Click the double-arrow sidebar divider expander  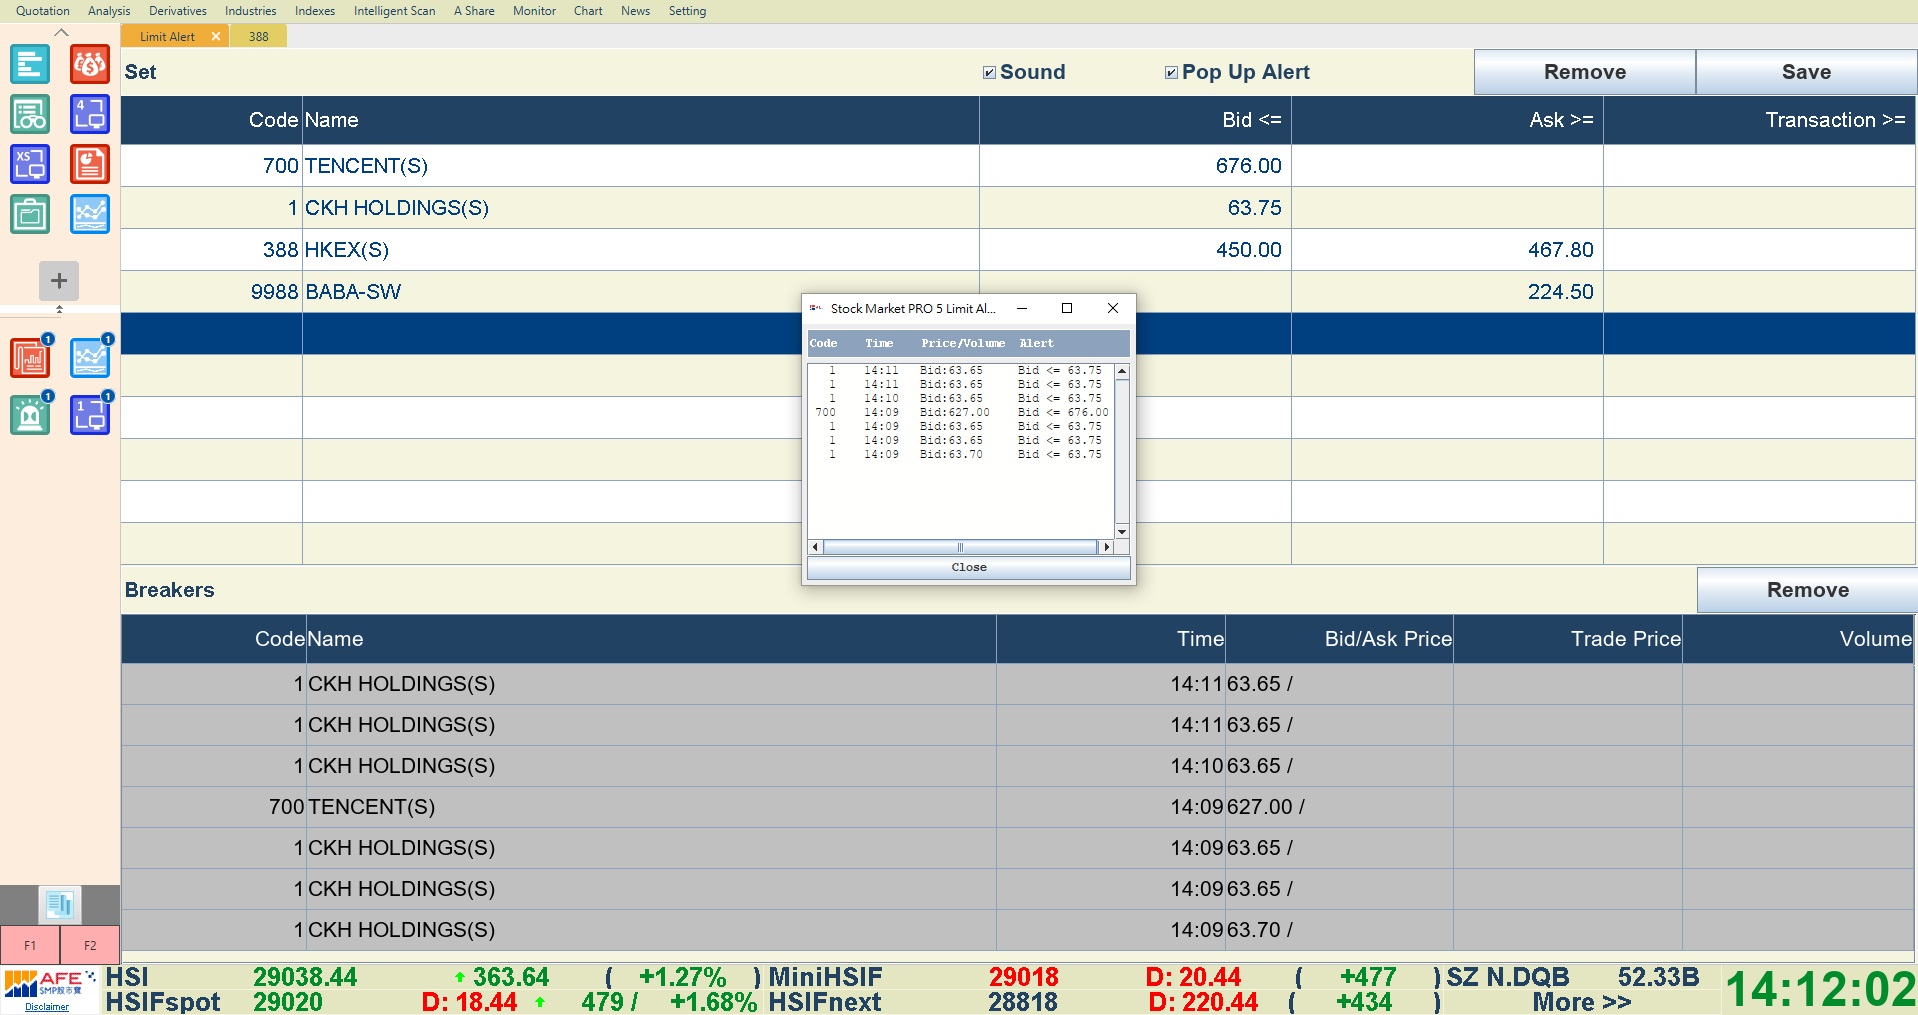point(59,309)
